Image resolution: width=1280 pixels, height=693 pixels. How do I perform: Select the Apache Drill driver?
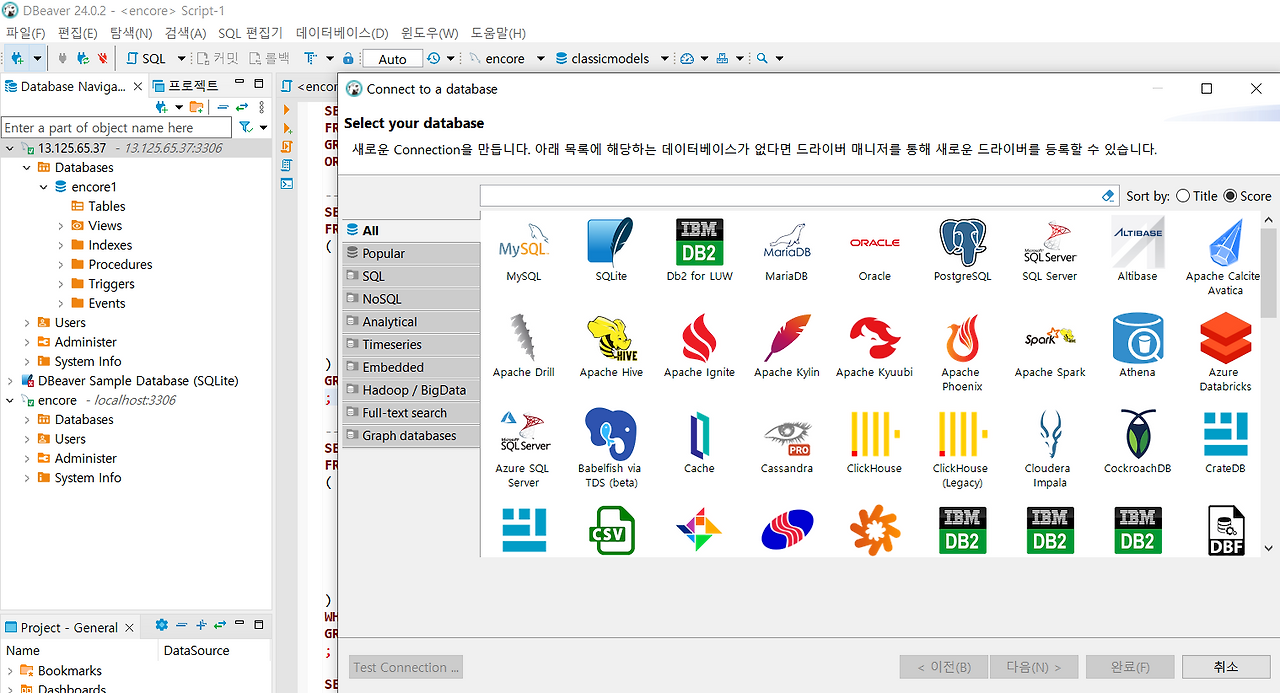pyautogui.click(x=523, y=346)
